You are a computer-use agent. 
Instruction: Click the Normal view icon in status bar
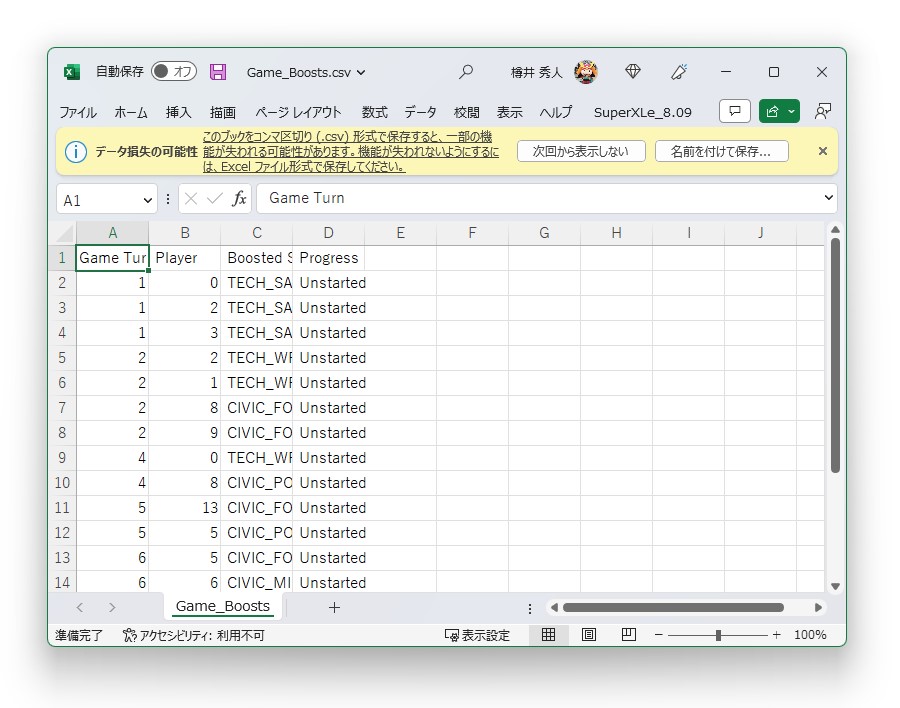(x=549, y=635)
